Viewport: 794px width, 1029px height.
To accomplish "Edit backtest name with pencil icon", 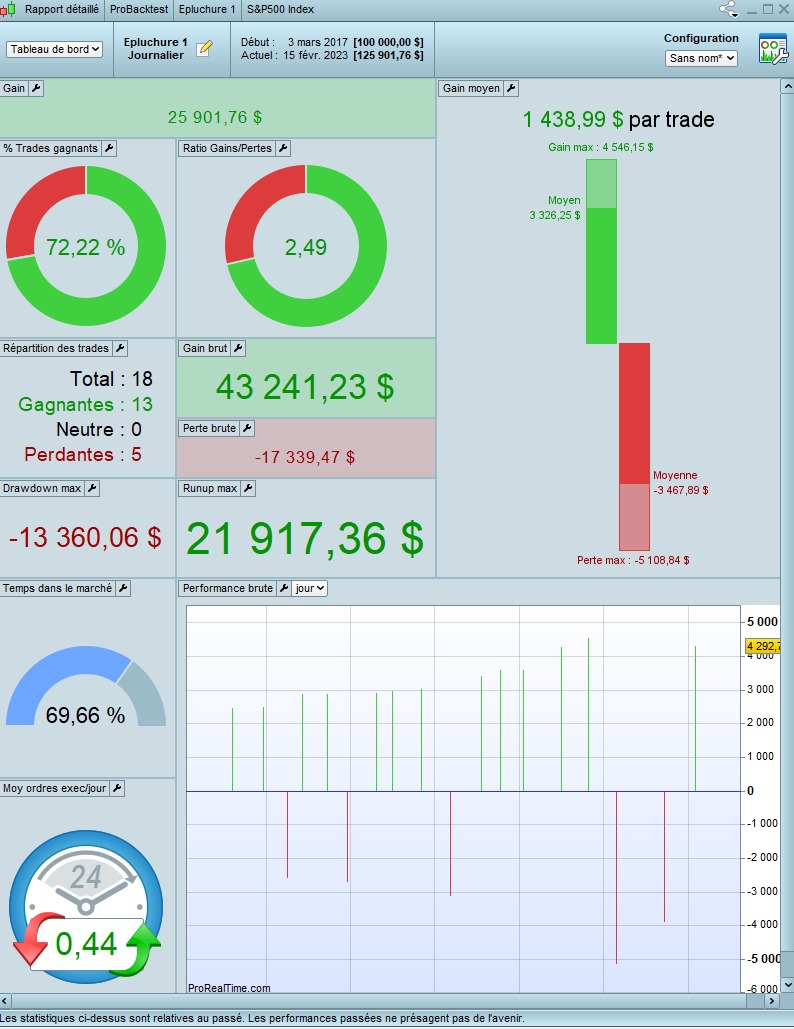I will [x=205, y=49].
